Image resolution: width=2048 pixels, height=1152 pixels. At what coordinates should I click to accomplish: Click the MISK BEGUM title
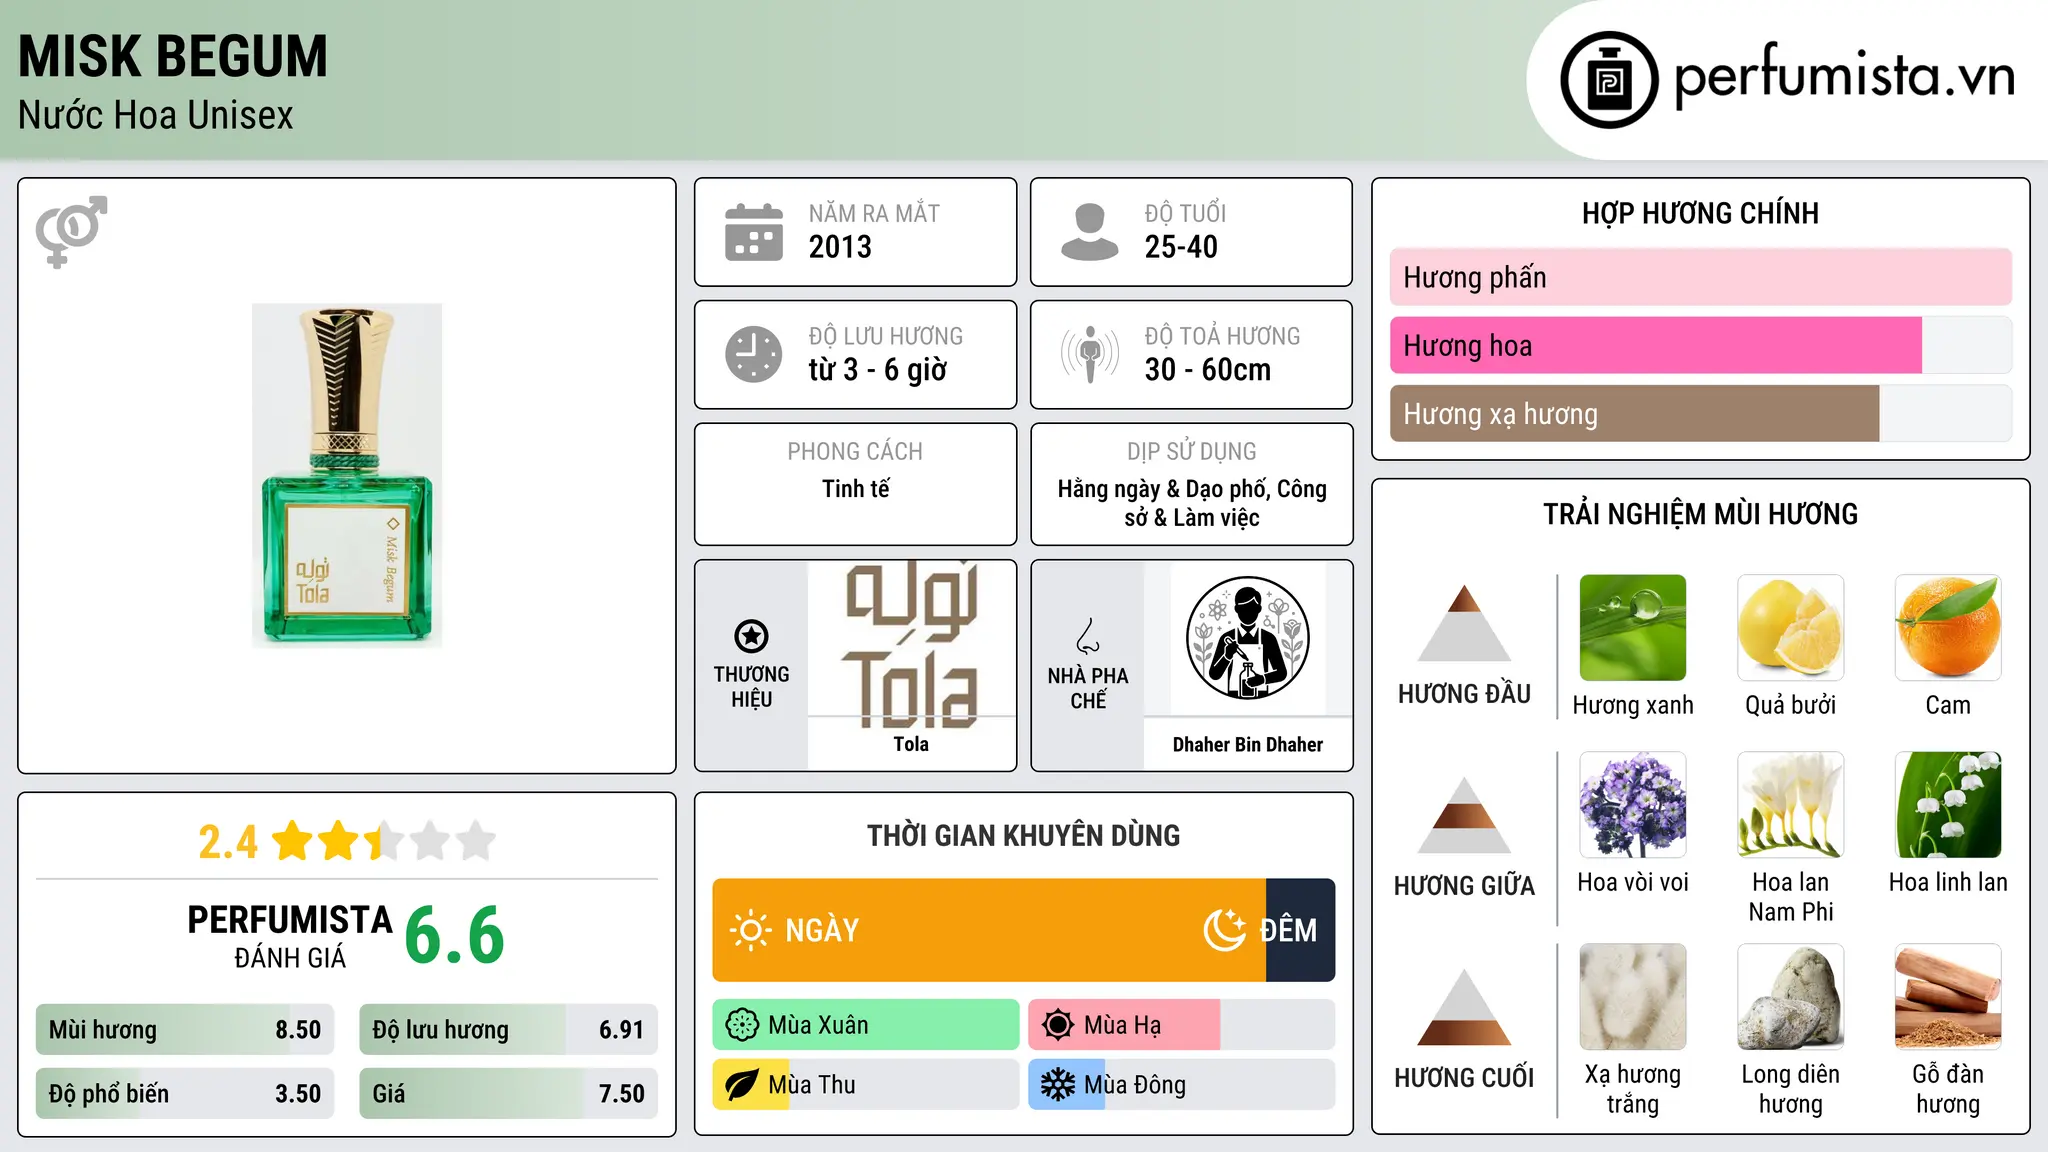173,56
